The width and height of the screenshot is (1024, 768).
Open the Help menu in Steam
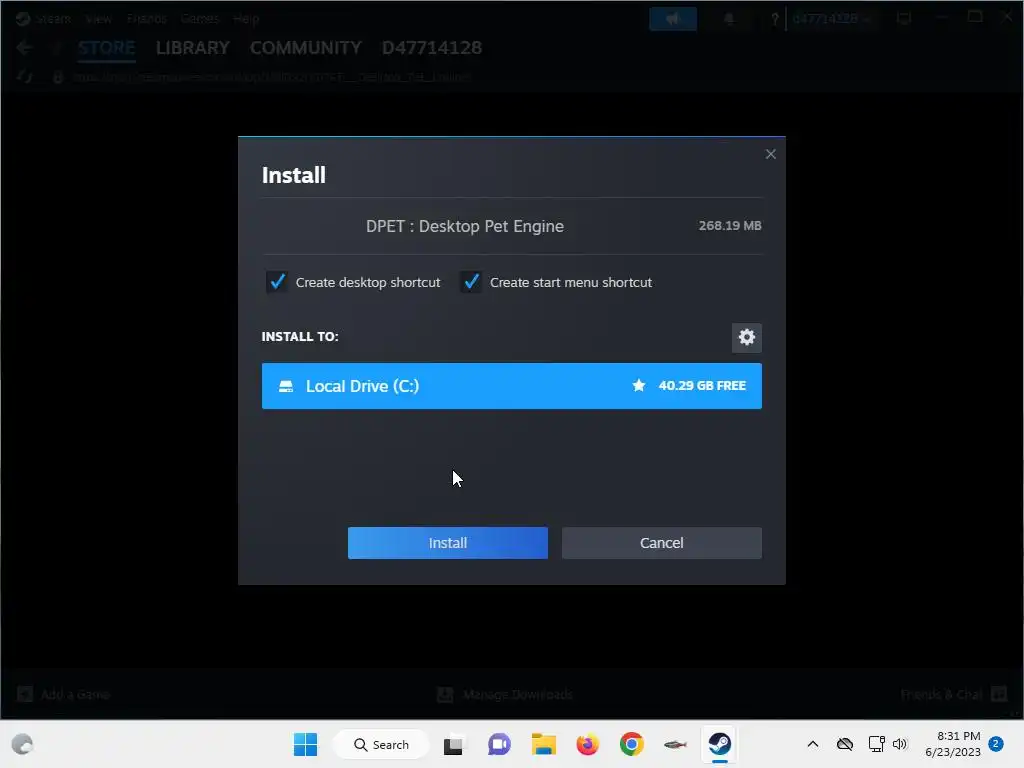pos(246,19)
